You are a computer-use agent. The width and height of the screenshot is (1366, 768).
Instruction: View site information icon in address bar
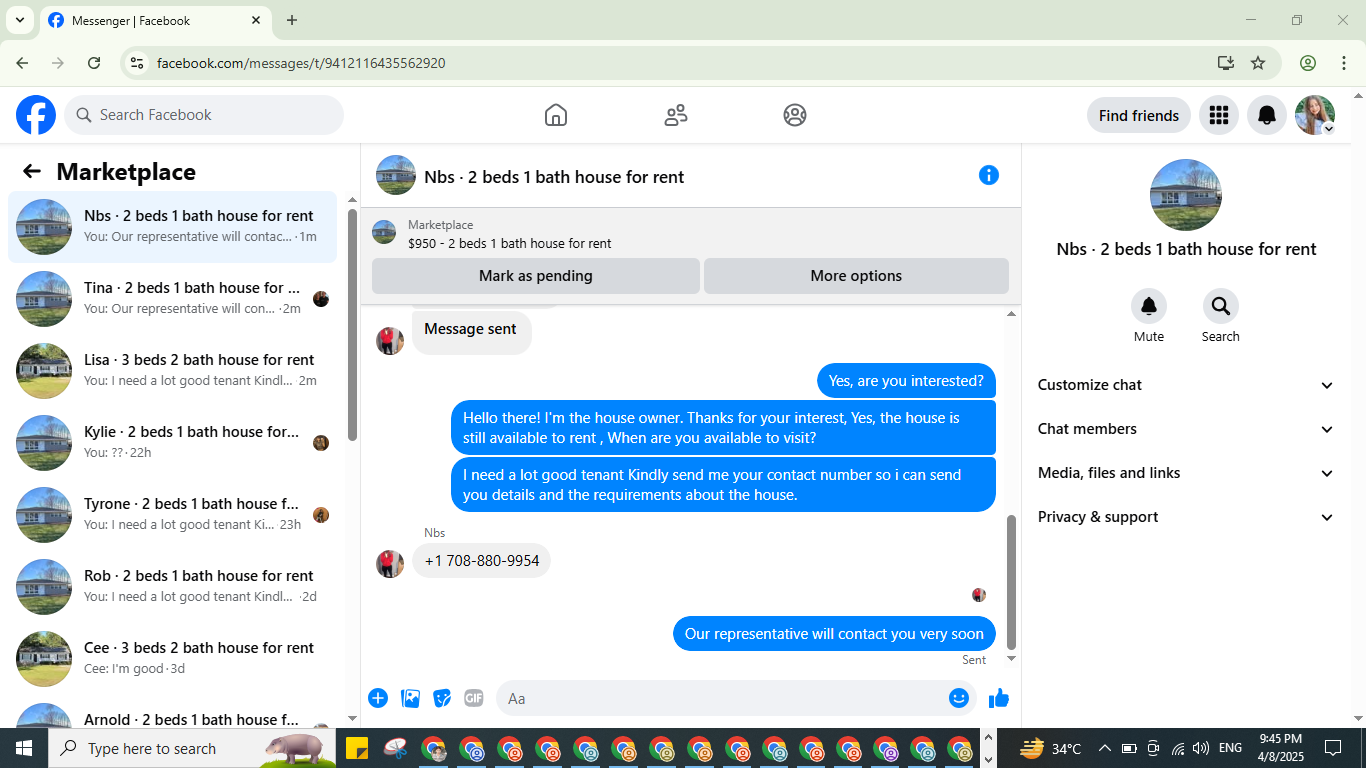coord(138,63)
